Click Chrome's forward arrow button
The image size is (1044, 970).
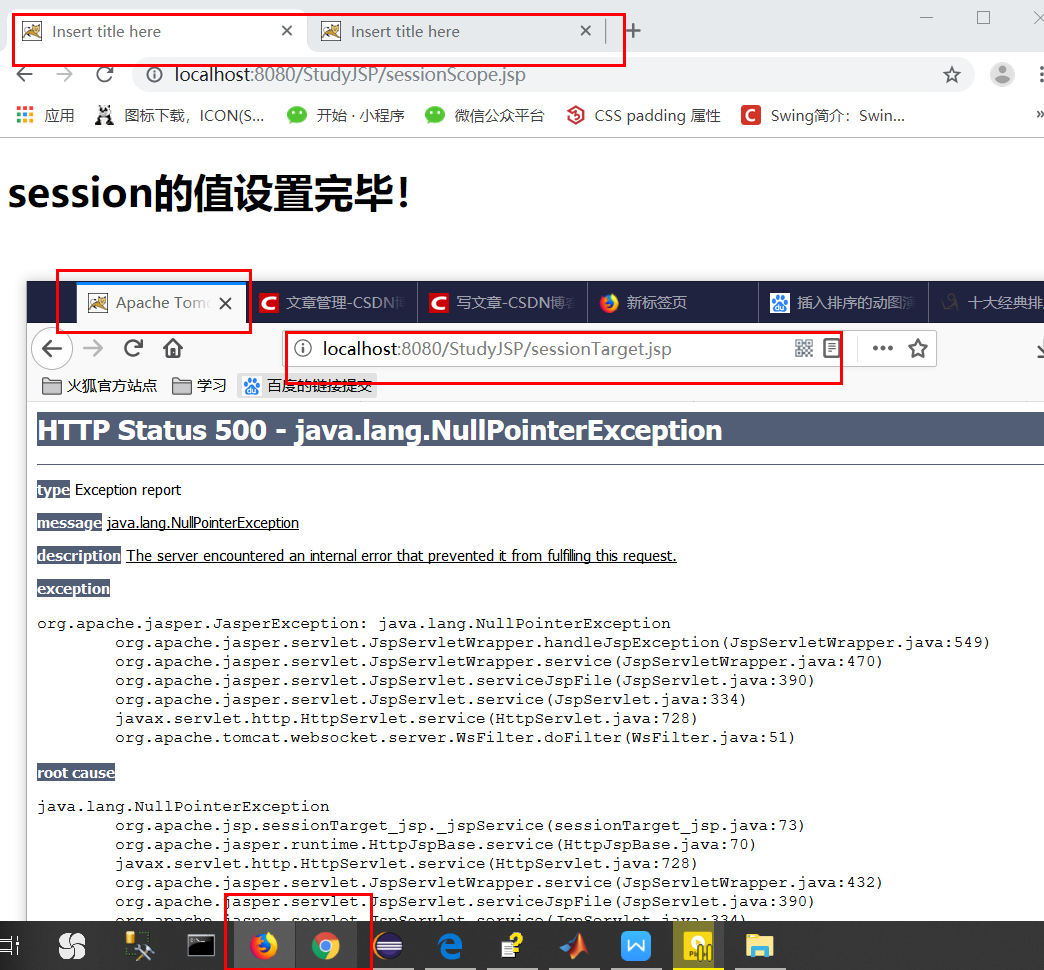pyautogui.click(x=65, y=75)
